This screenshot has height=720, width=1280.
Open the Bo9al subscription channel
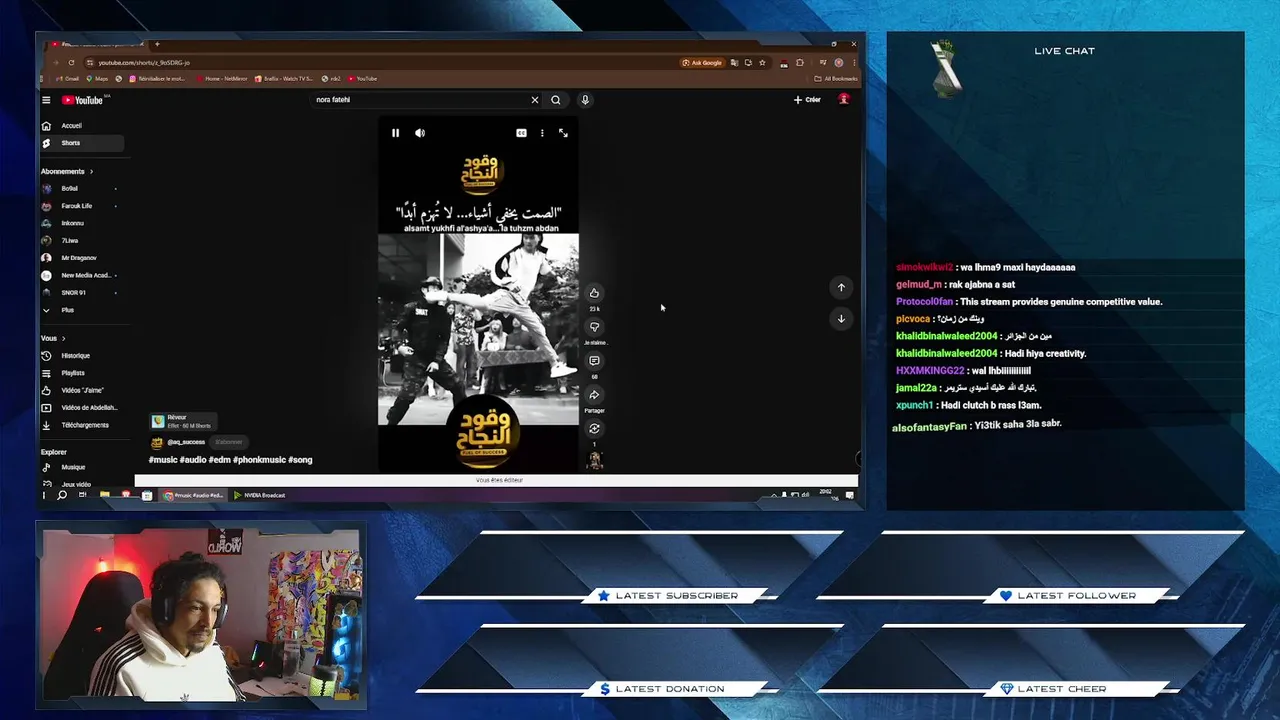(x=80, y=188)
